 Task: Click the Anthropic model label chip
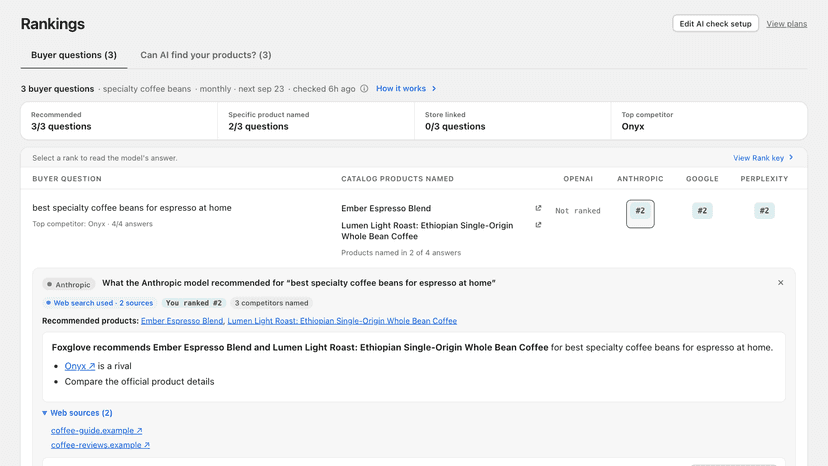69,284
